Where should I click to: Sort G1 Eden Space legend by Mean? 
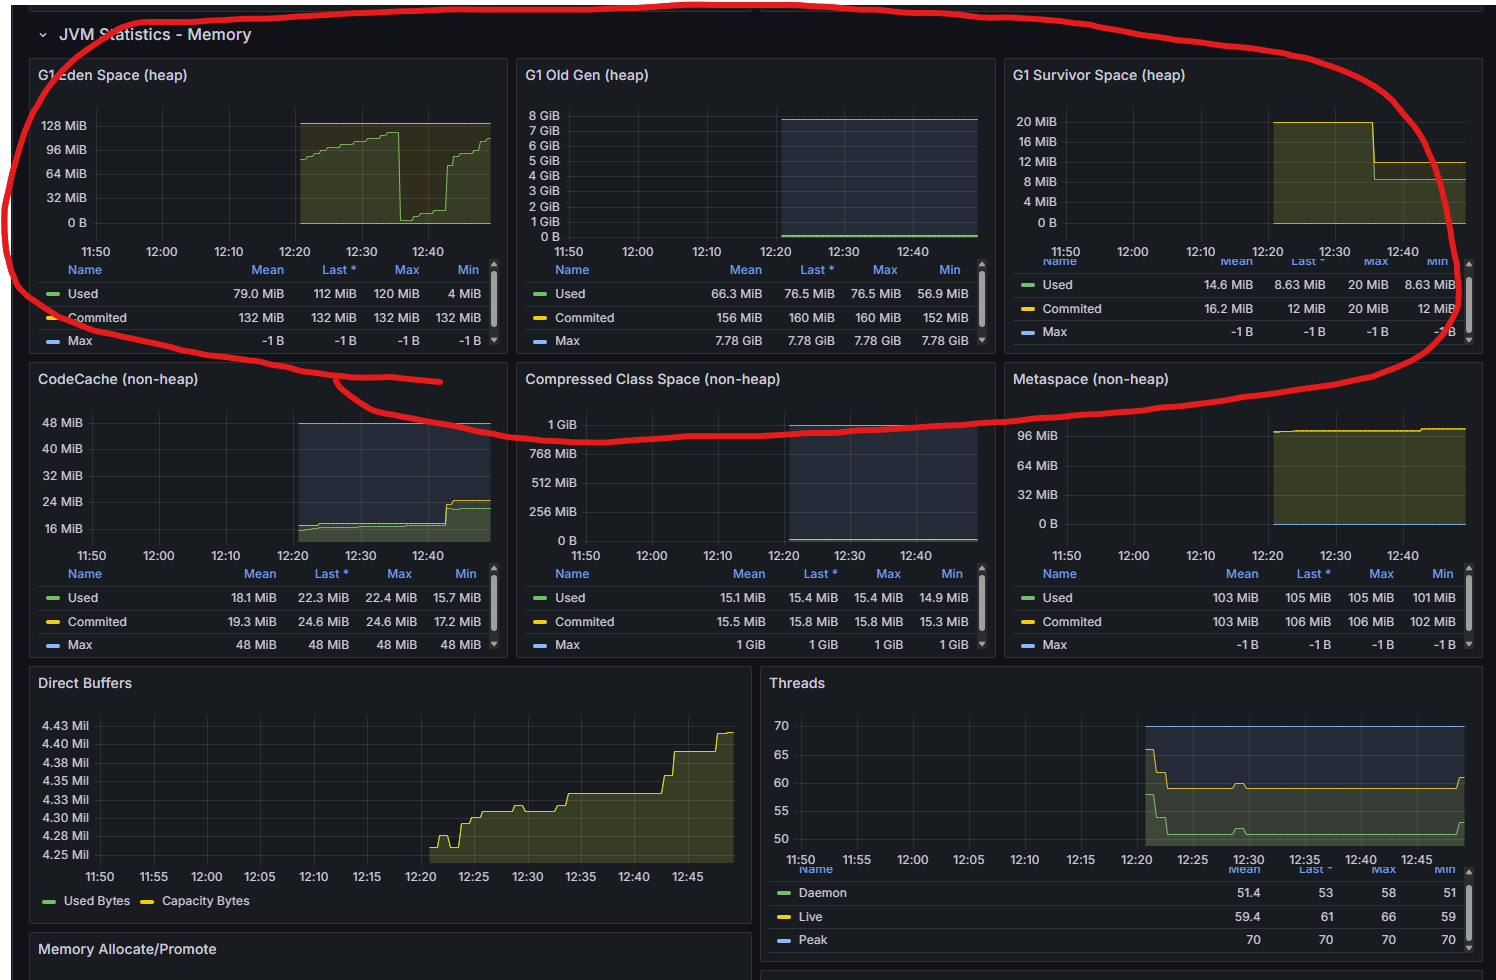(x=267, y=270)
